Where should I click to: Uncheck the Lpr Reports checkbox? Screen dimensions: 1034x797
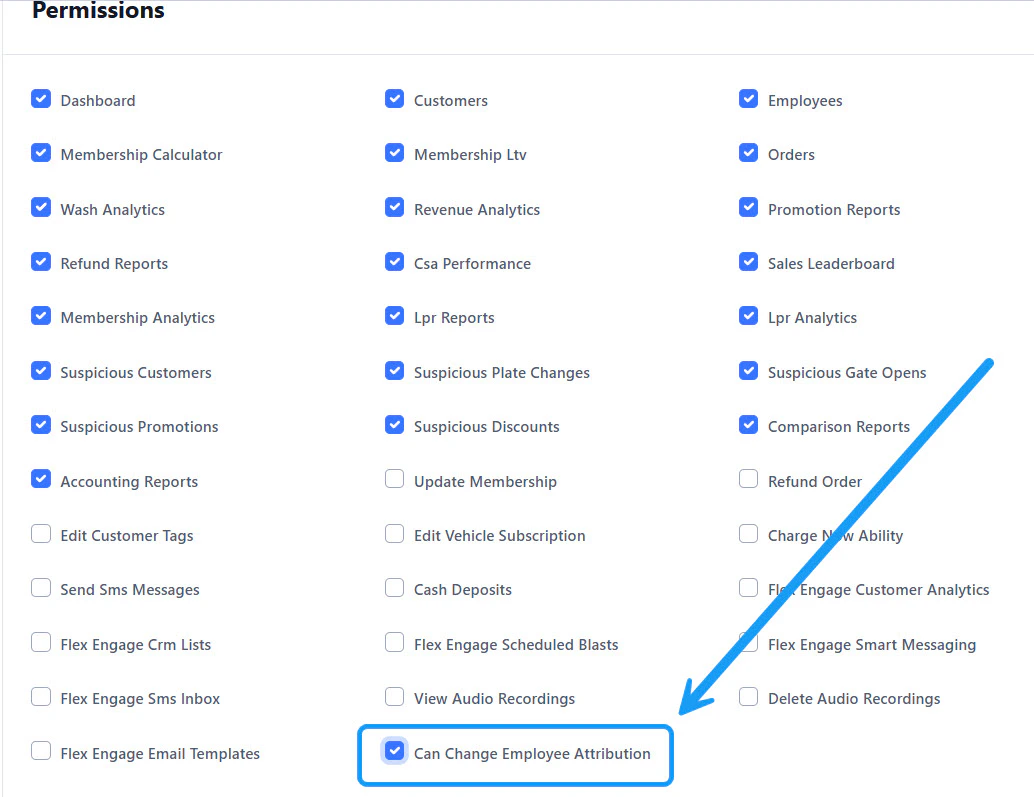[394, 316]
